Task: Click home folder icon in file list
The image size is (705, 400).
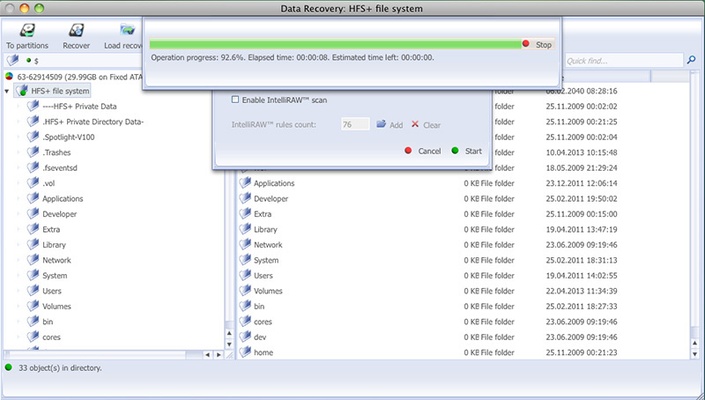Action: 245,352
